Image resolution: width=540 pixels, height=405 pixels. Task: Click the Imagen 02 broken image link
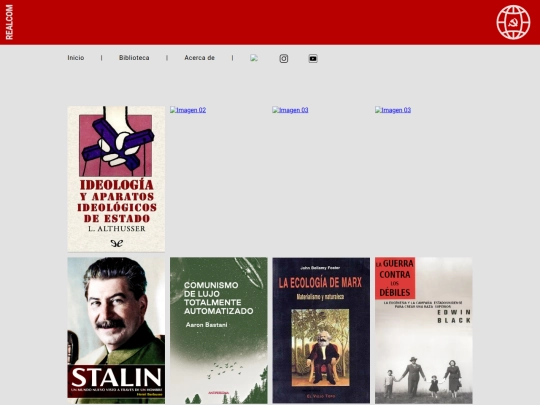(x=188, y=110)
